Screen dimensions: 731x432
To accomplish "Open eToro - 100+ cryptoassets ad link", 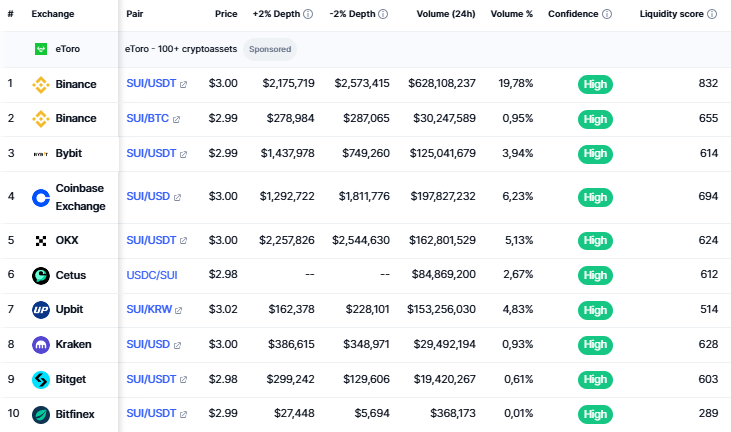I will pos(181,49).
